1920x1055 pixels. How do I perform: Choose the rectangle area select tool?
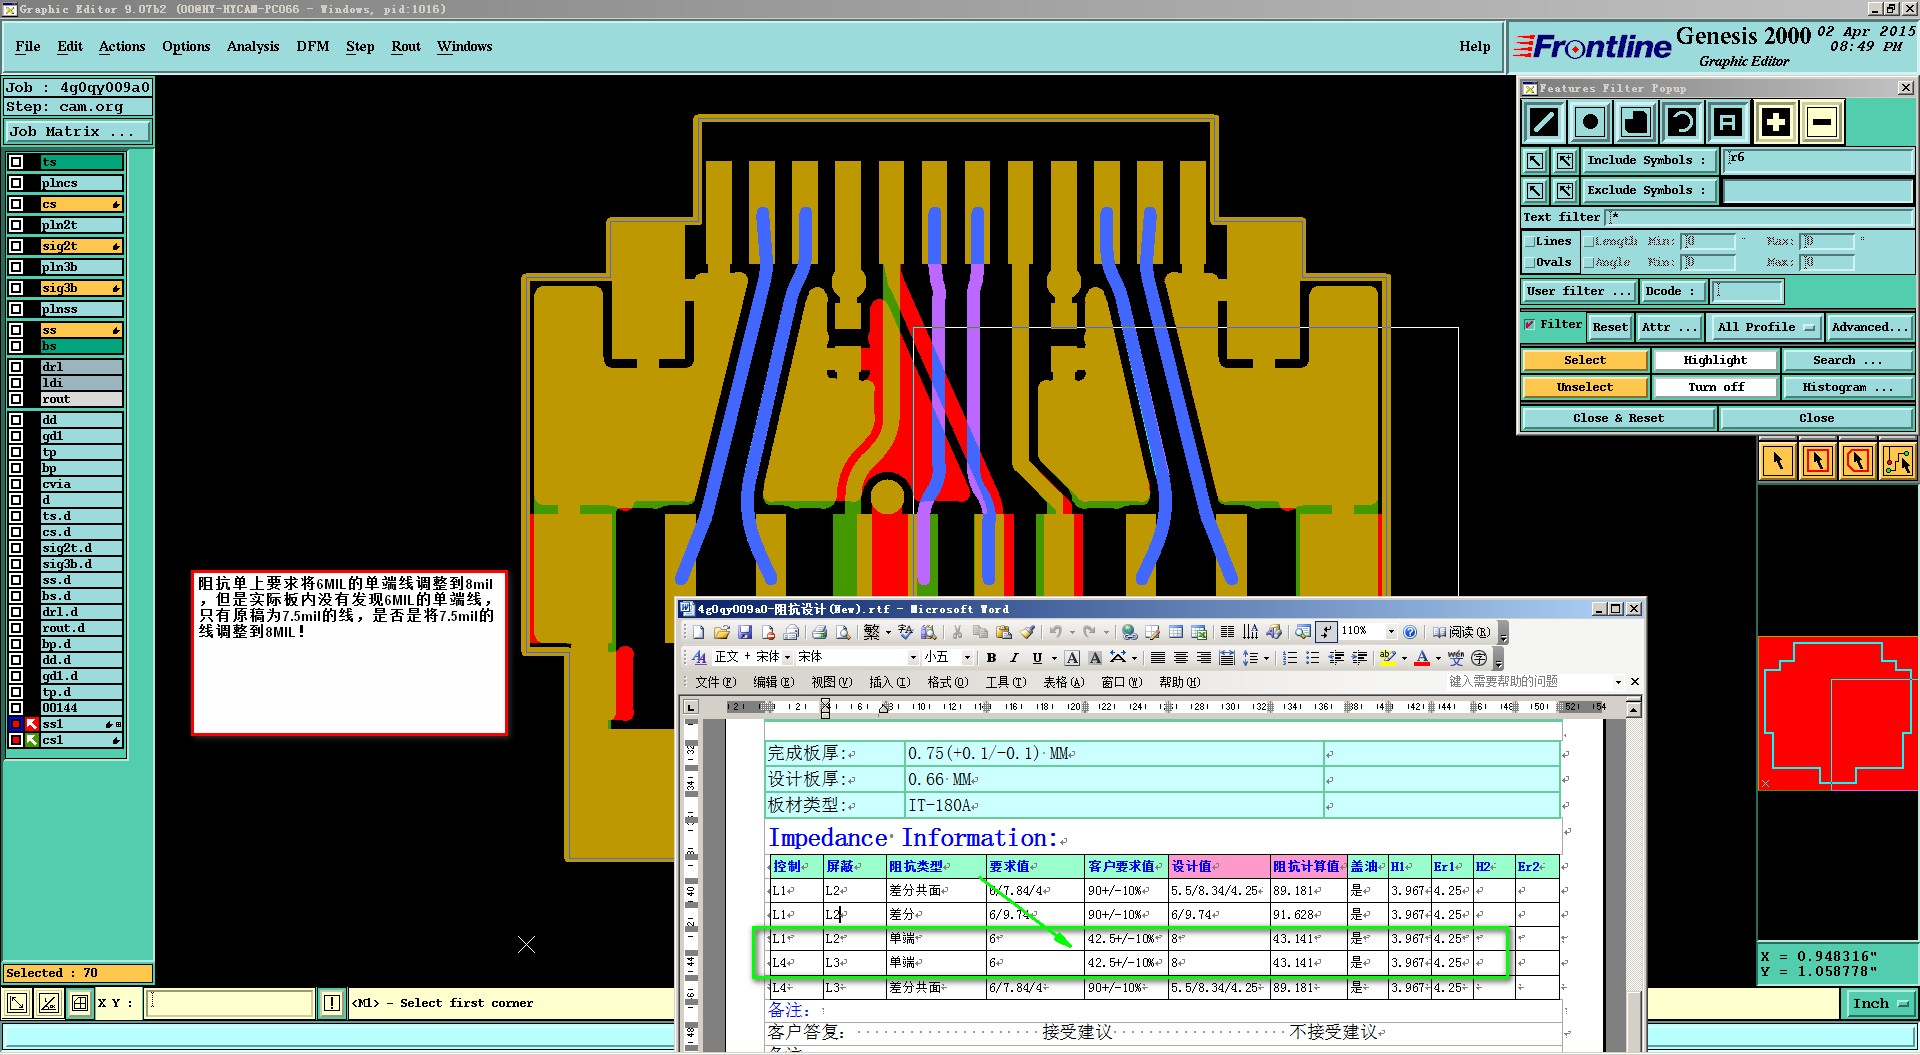click(1818, 461)
